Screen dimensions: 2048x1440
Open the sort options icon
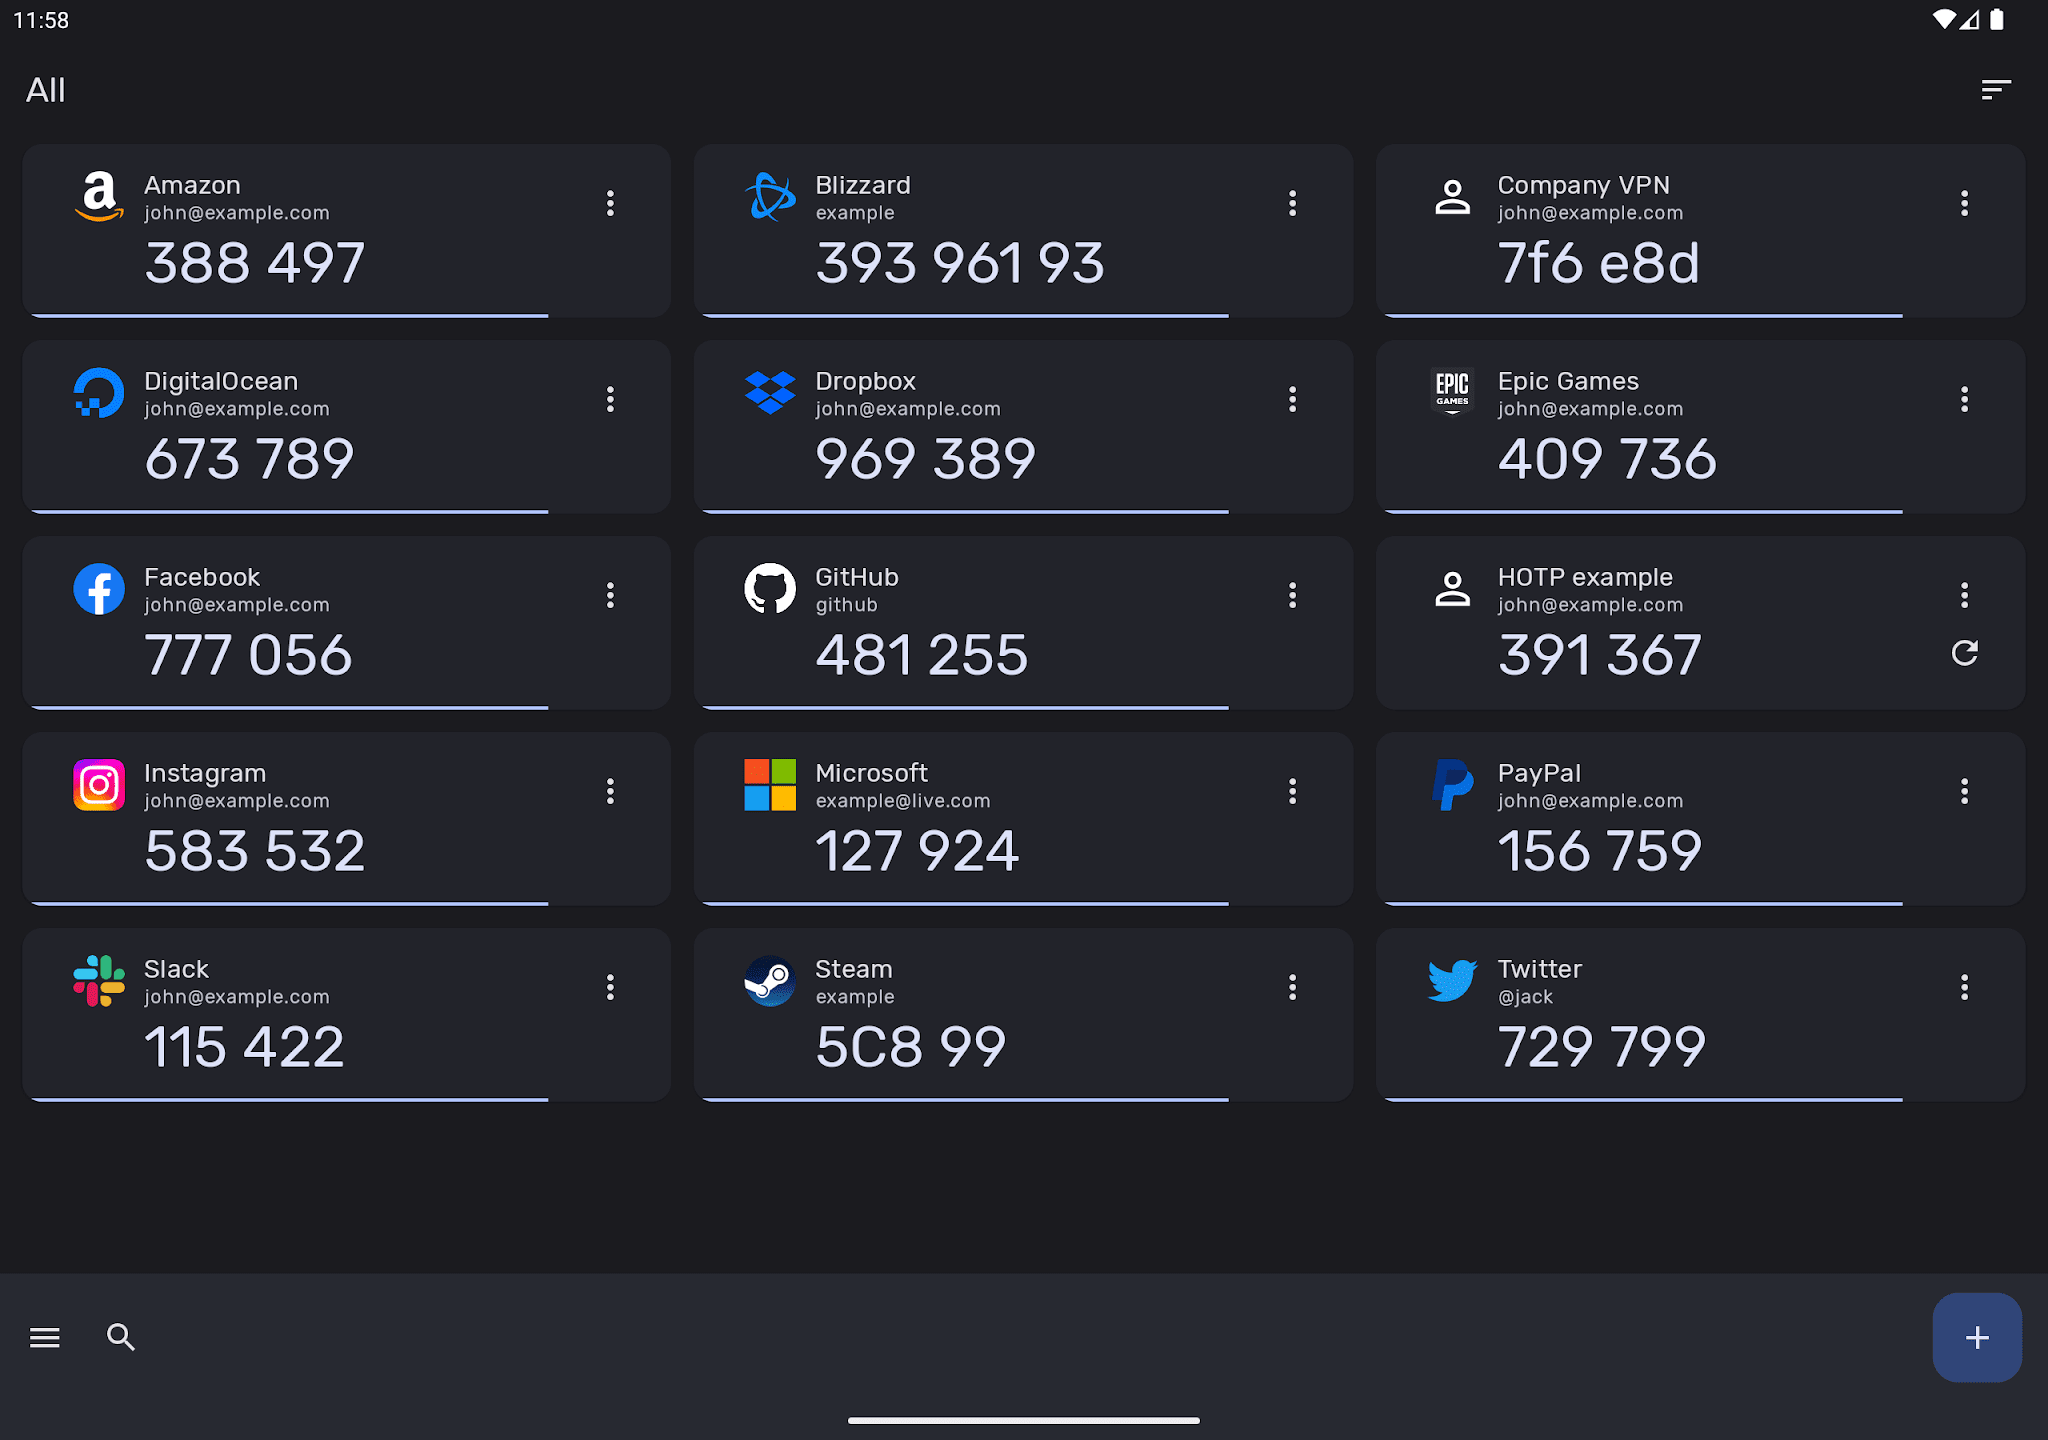(1995, 90)
